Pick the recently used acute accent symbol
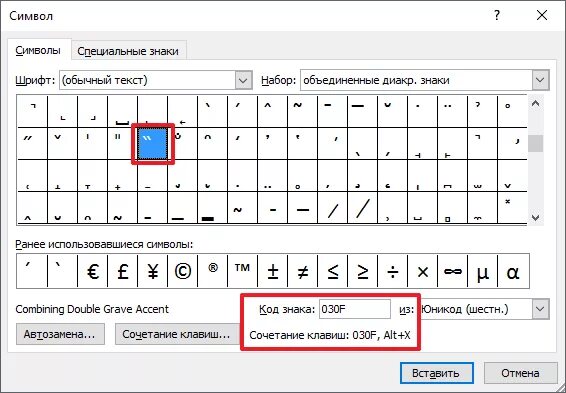Screen dimensions: 566x393 tap(32, 271)
